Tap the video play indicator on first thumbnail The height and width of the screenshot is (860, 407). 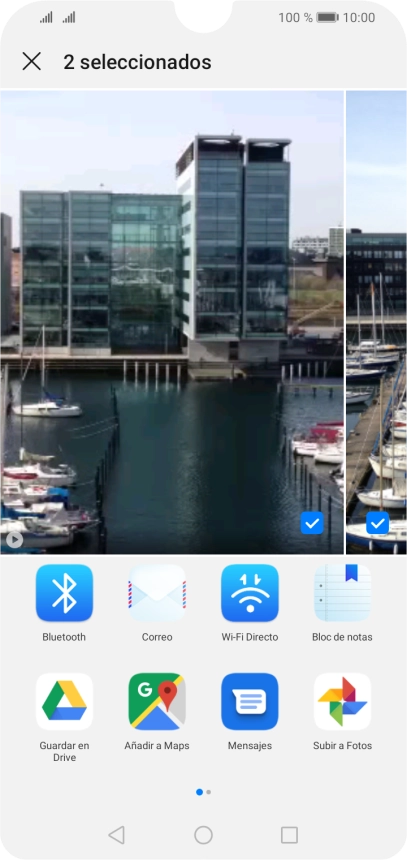point(14,540)
